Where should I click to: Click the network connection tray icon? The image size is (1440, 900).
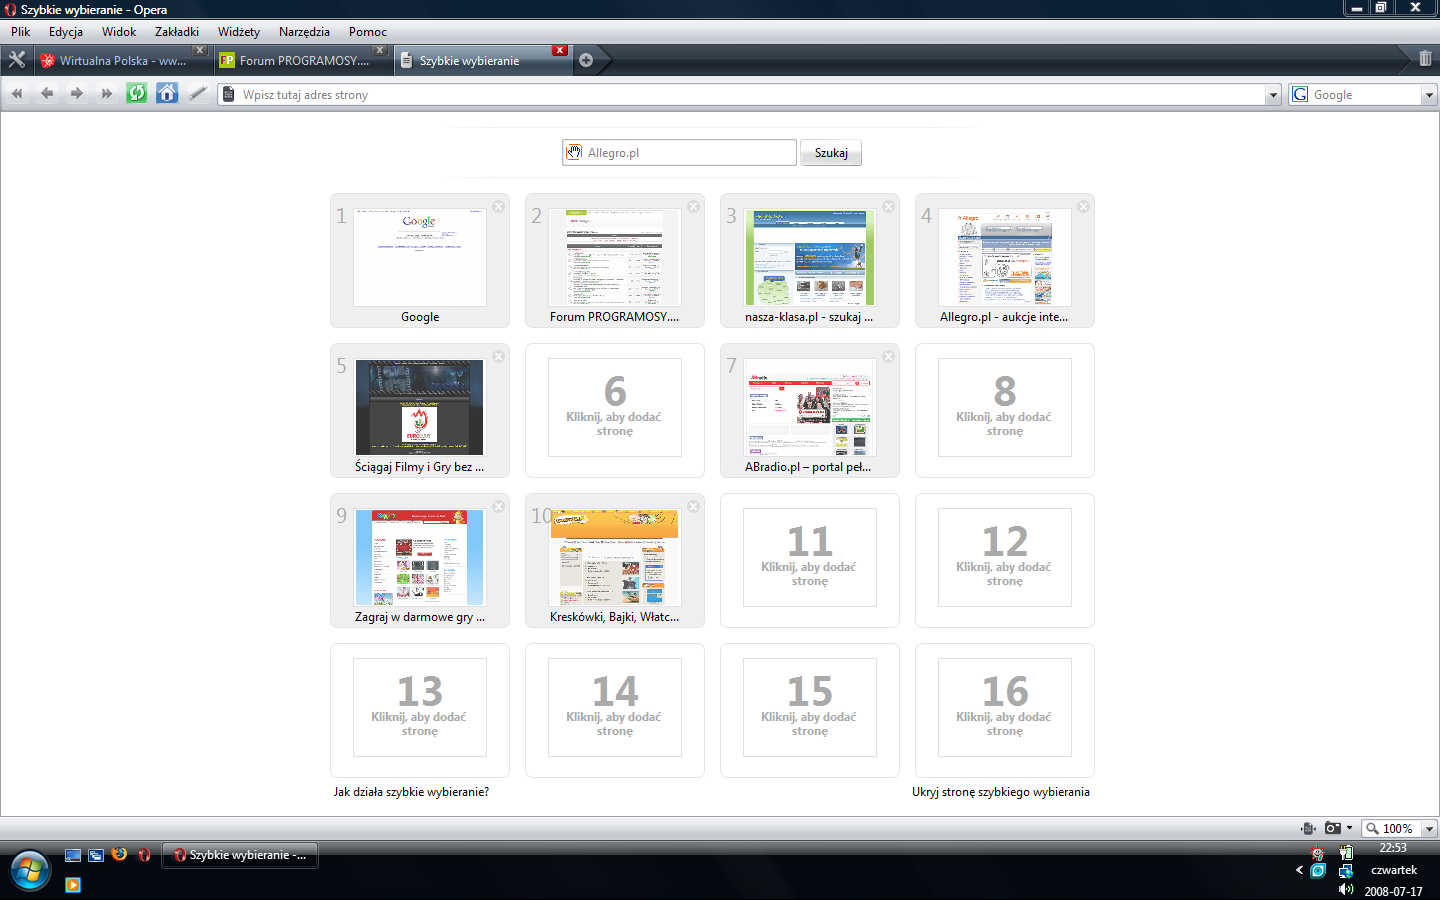pos(1346,871)
